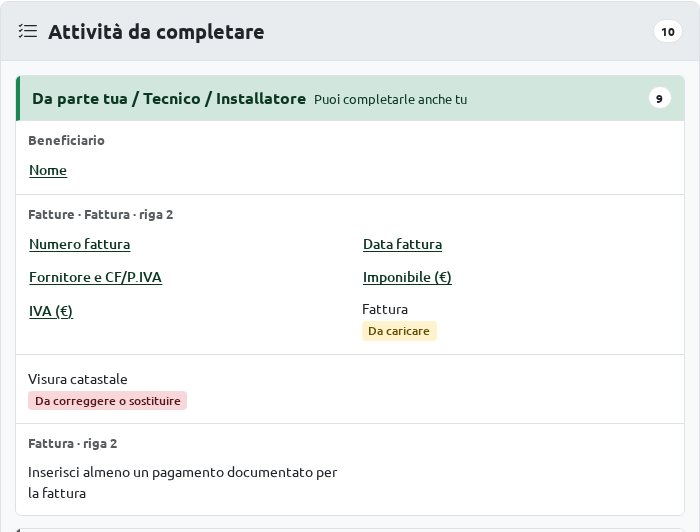Open the Nome link under Beneficiario
The image size is (700, 532).
pos(48,170)
